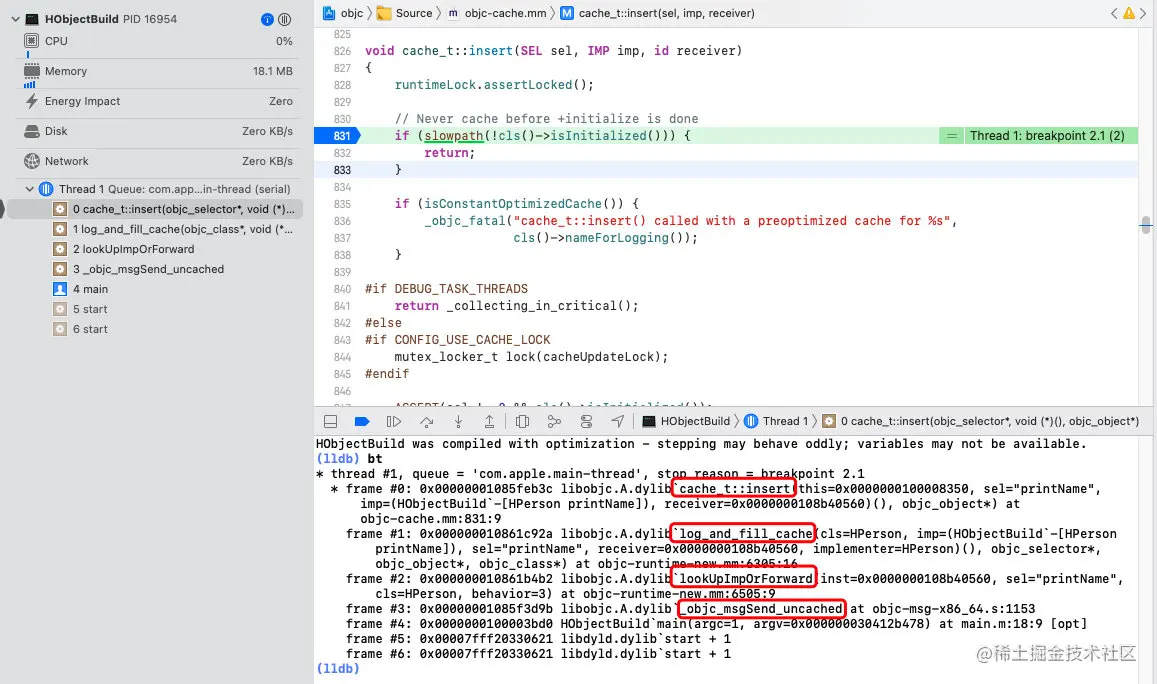
Task: Click the return _collecting_in_critical() line
Action: click(516, 306)
